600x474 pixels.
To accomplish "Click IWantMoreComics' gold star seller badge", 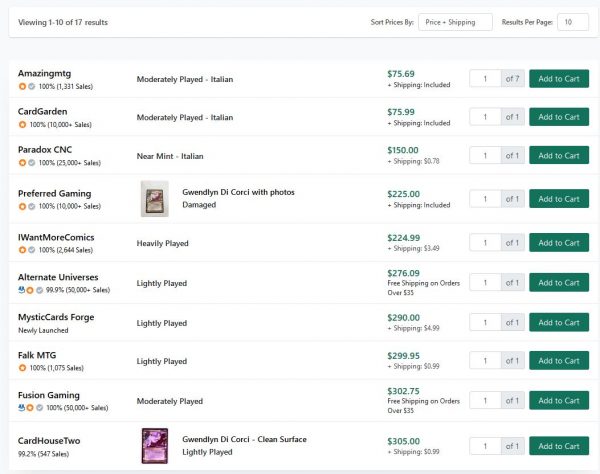I will 22,250.
